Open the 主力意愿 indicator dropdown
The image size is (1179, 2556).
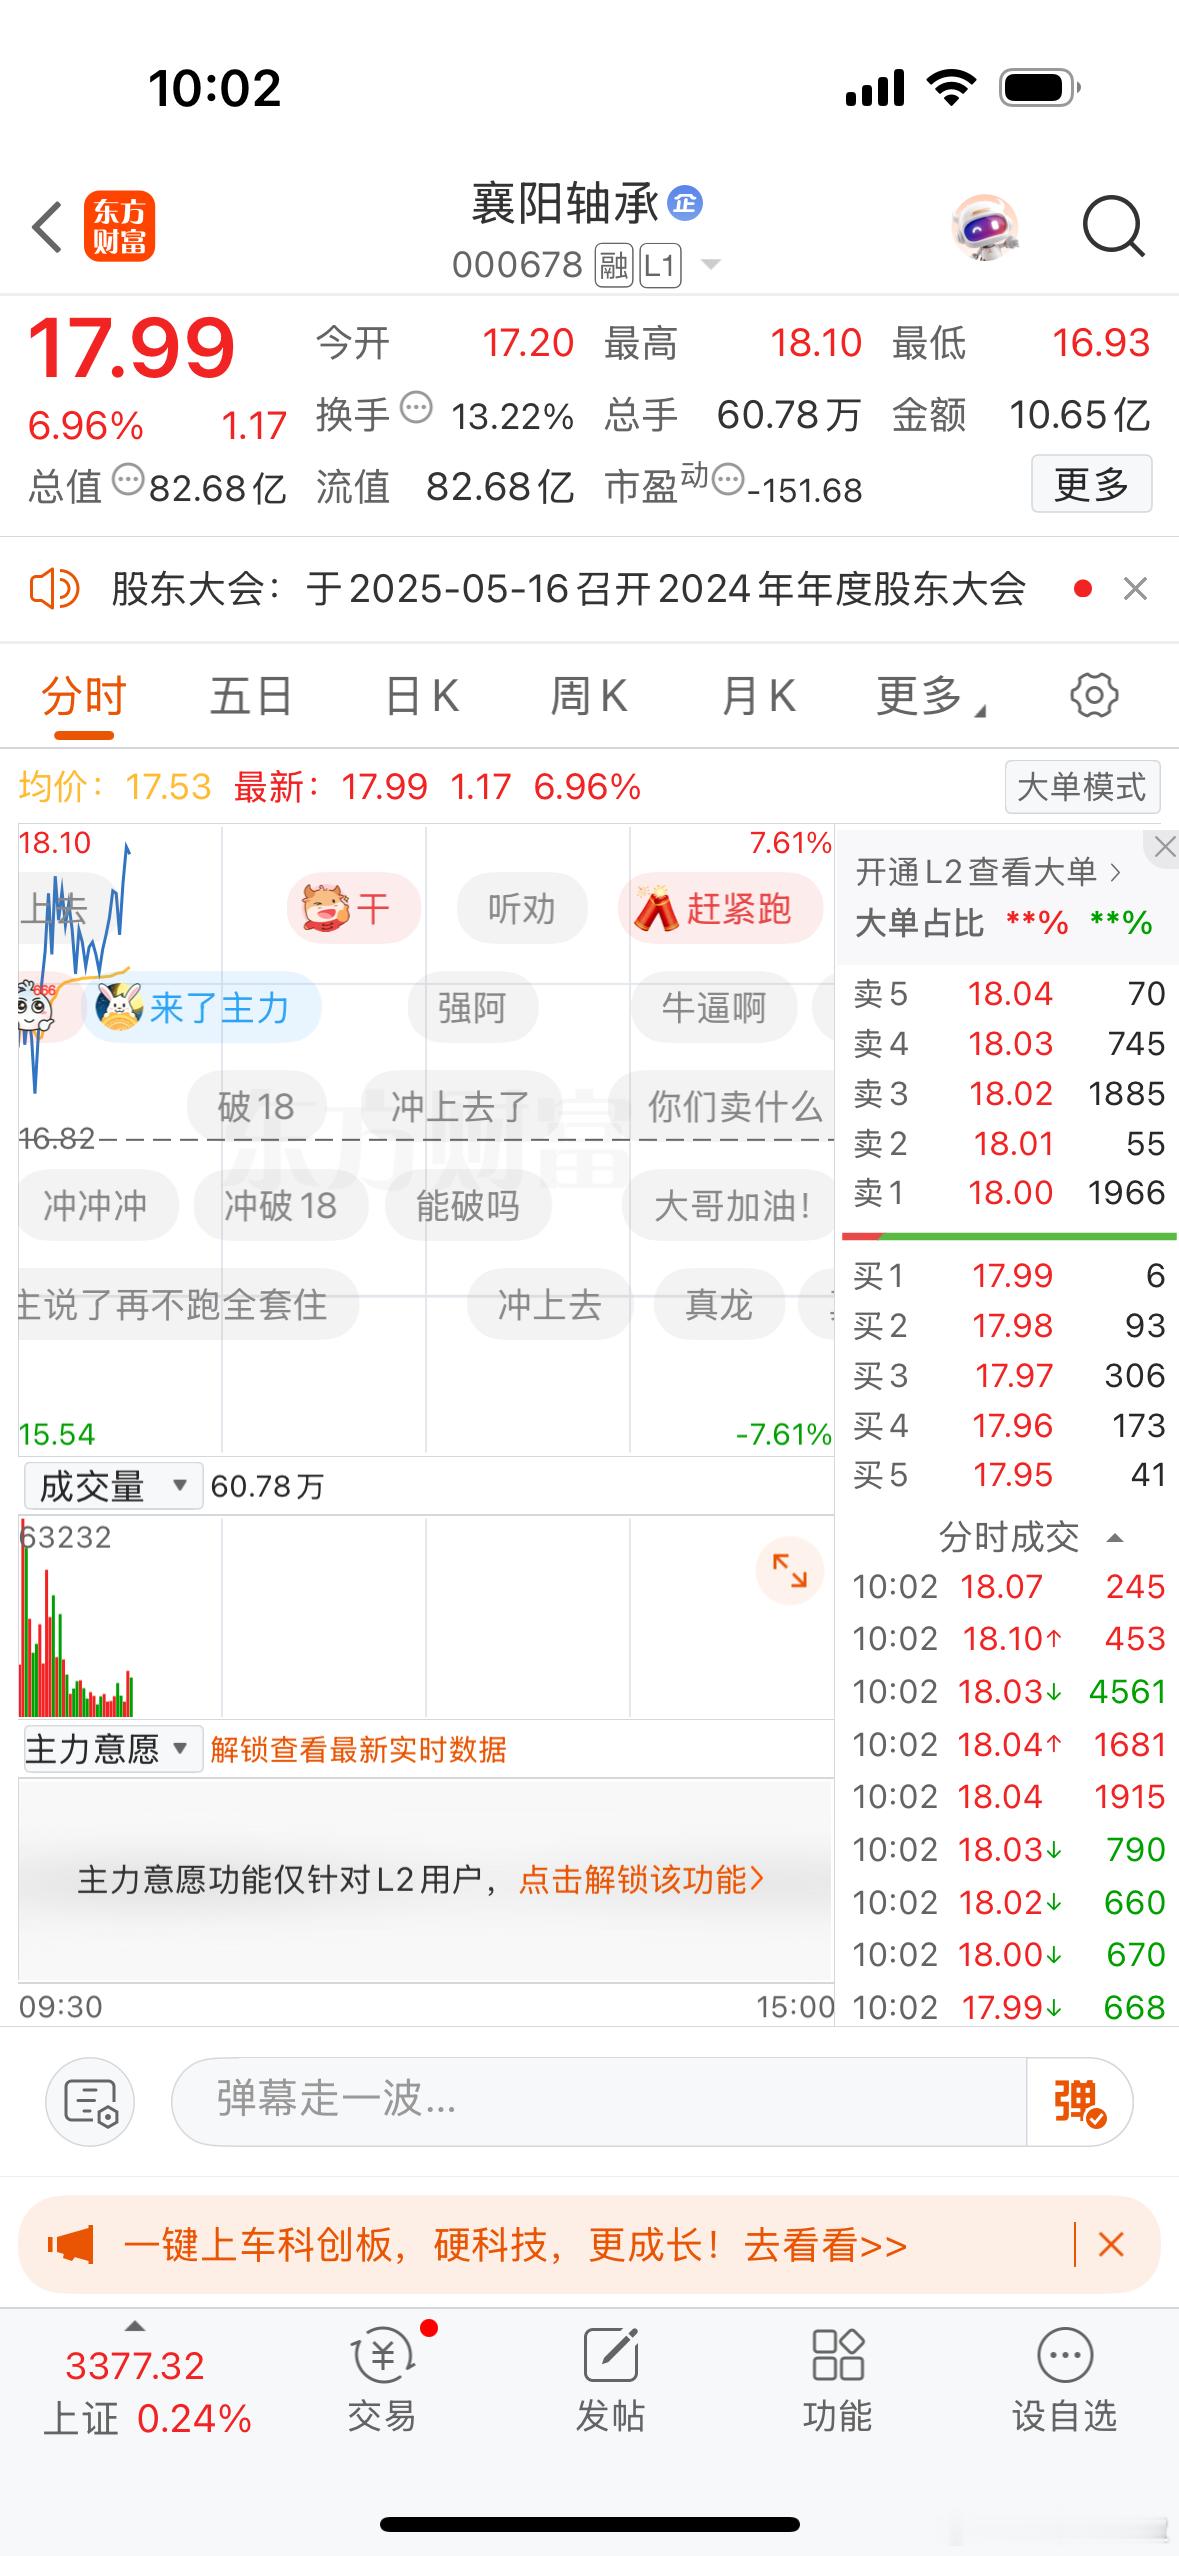[113, 1749]
